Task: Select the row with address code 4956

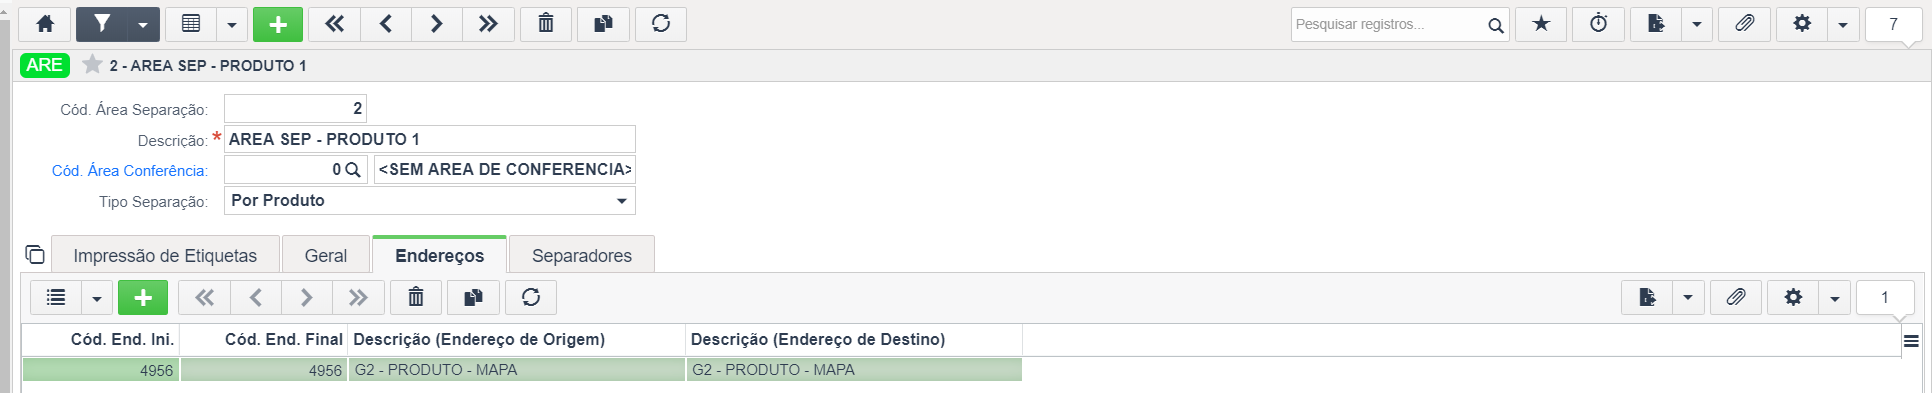Action: 522,370
